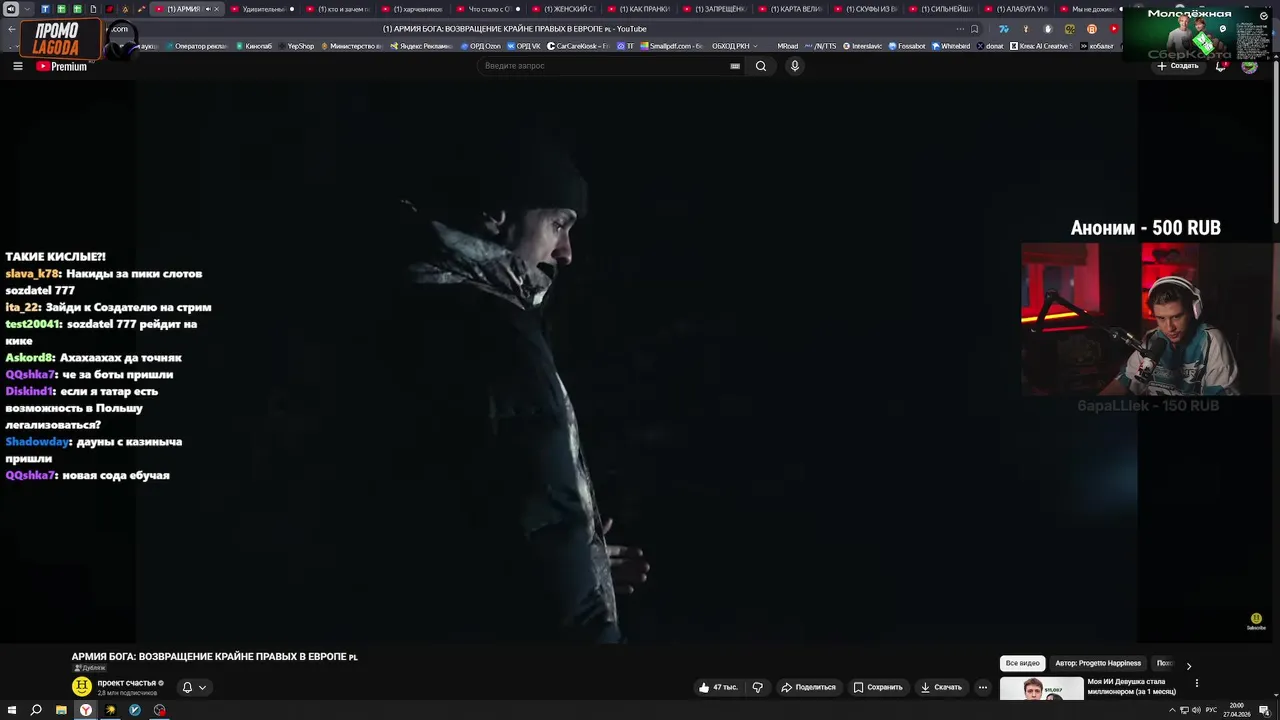
Task: Click the magnifier search button
Action: [x=761, y=66]
